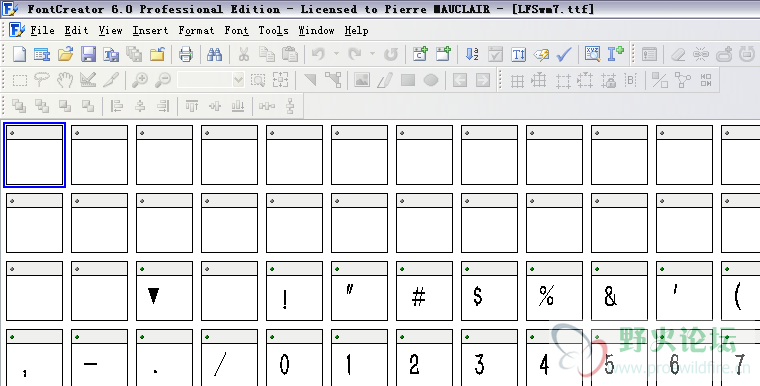Select the exclamation mark glyph cell
760x386 pixels.
(294, 291)
